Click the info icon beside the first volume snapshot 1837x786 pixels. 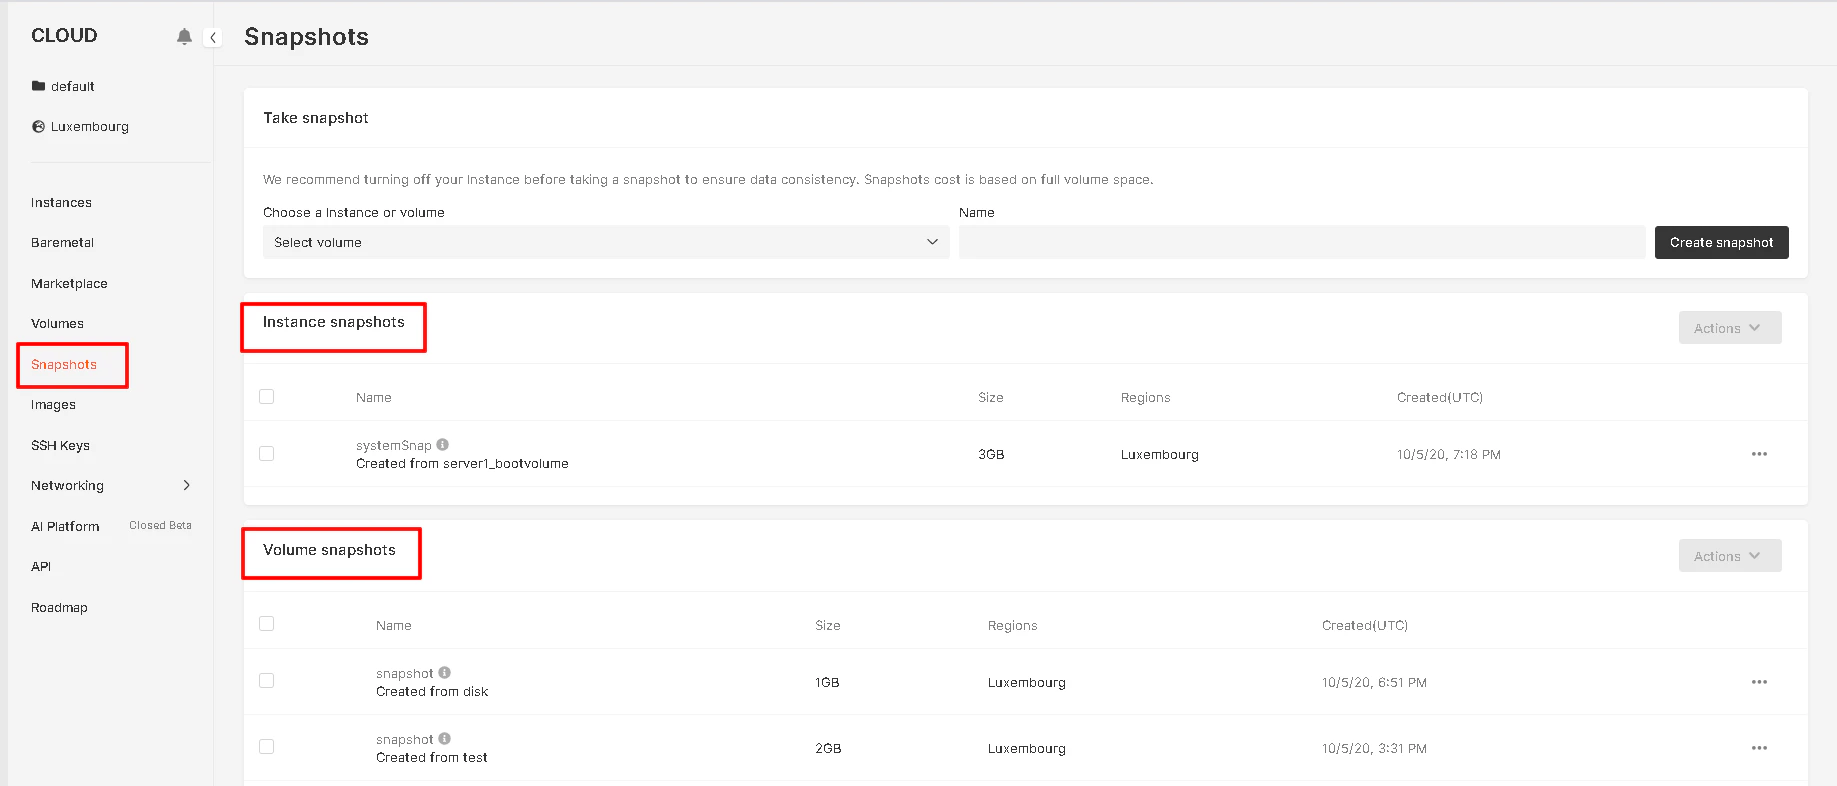point(444,672)
